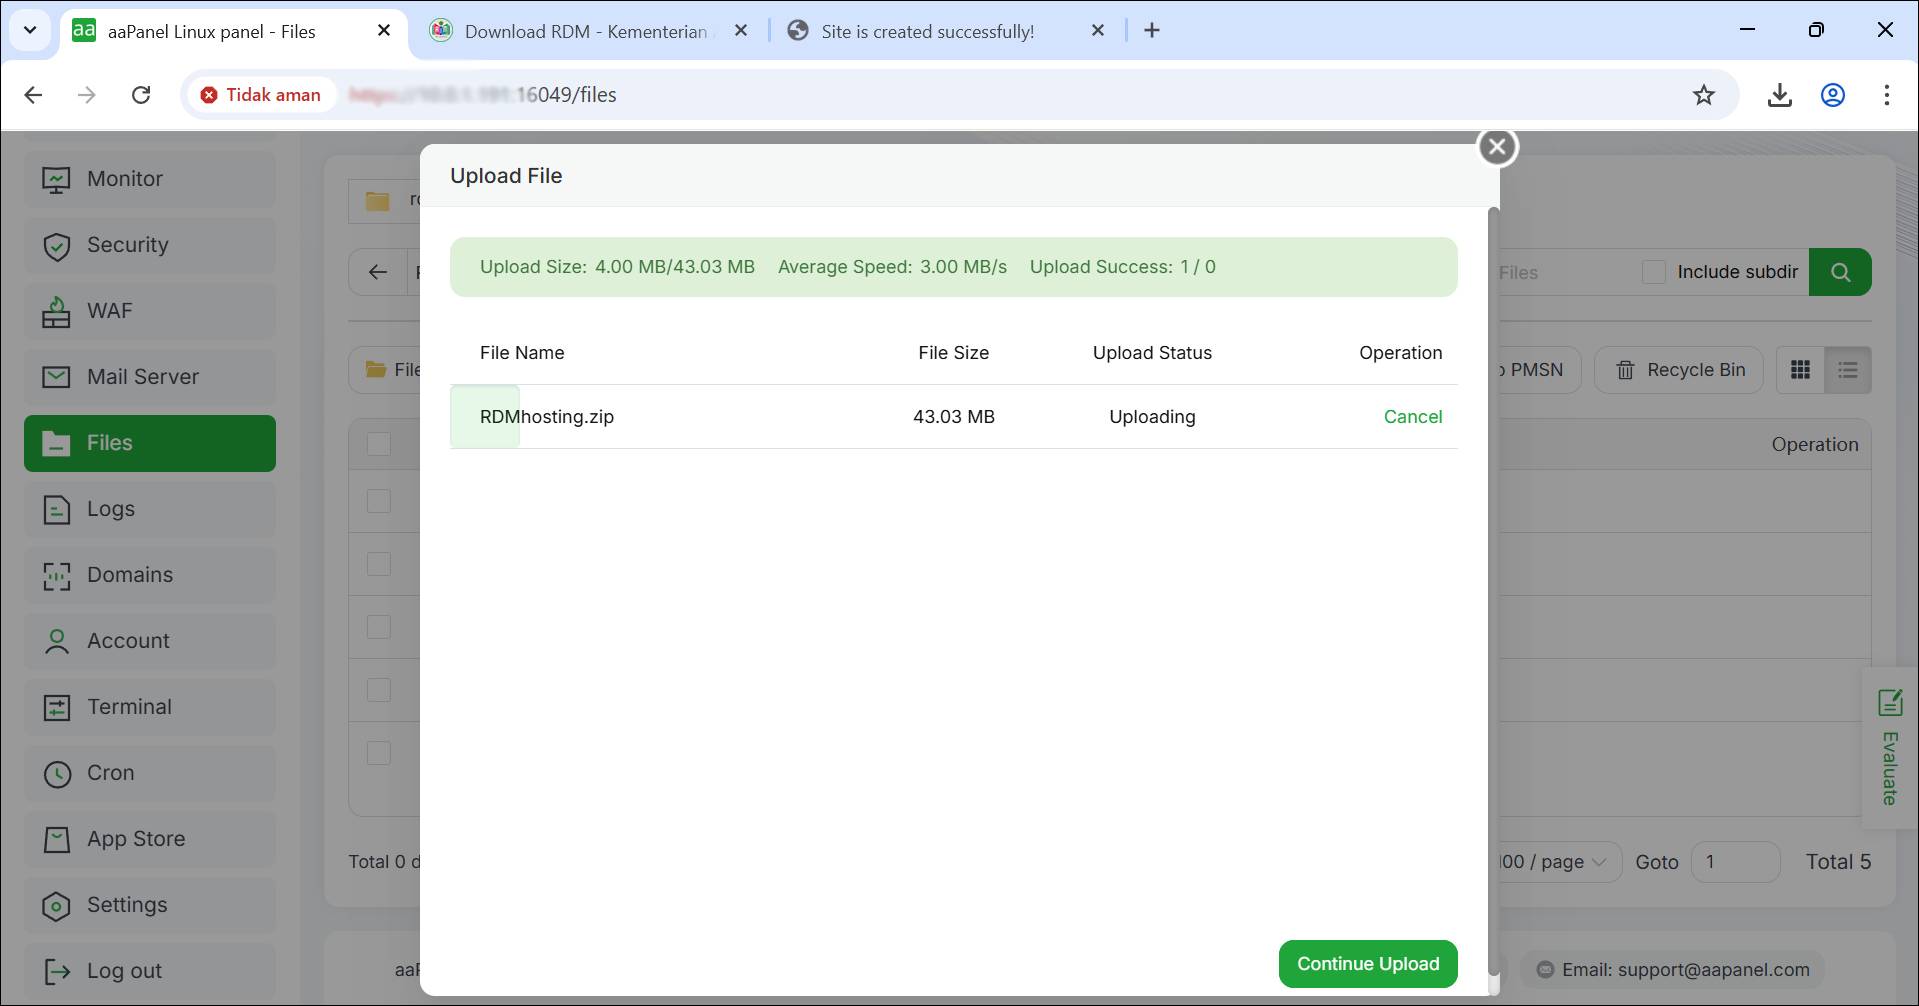Tick the select-all files header checkbox
Screen dimensions: 1919x1006
pyautogui.click(x=379, y=444)
